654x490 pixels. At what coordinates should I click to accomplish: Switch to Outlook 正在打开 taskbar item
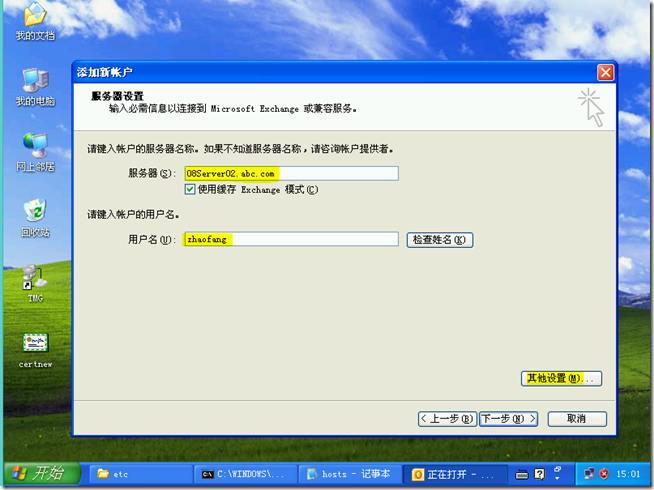pos(455,474)
